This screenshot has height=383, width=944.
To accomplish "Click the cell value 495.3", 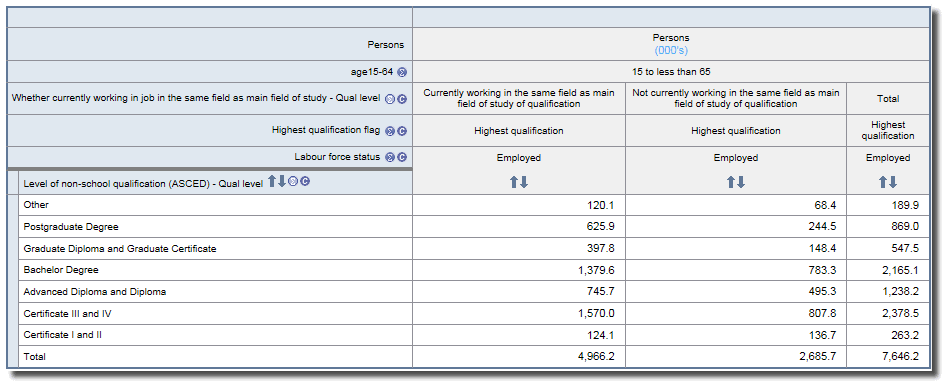I will [822, 291].
